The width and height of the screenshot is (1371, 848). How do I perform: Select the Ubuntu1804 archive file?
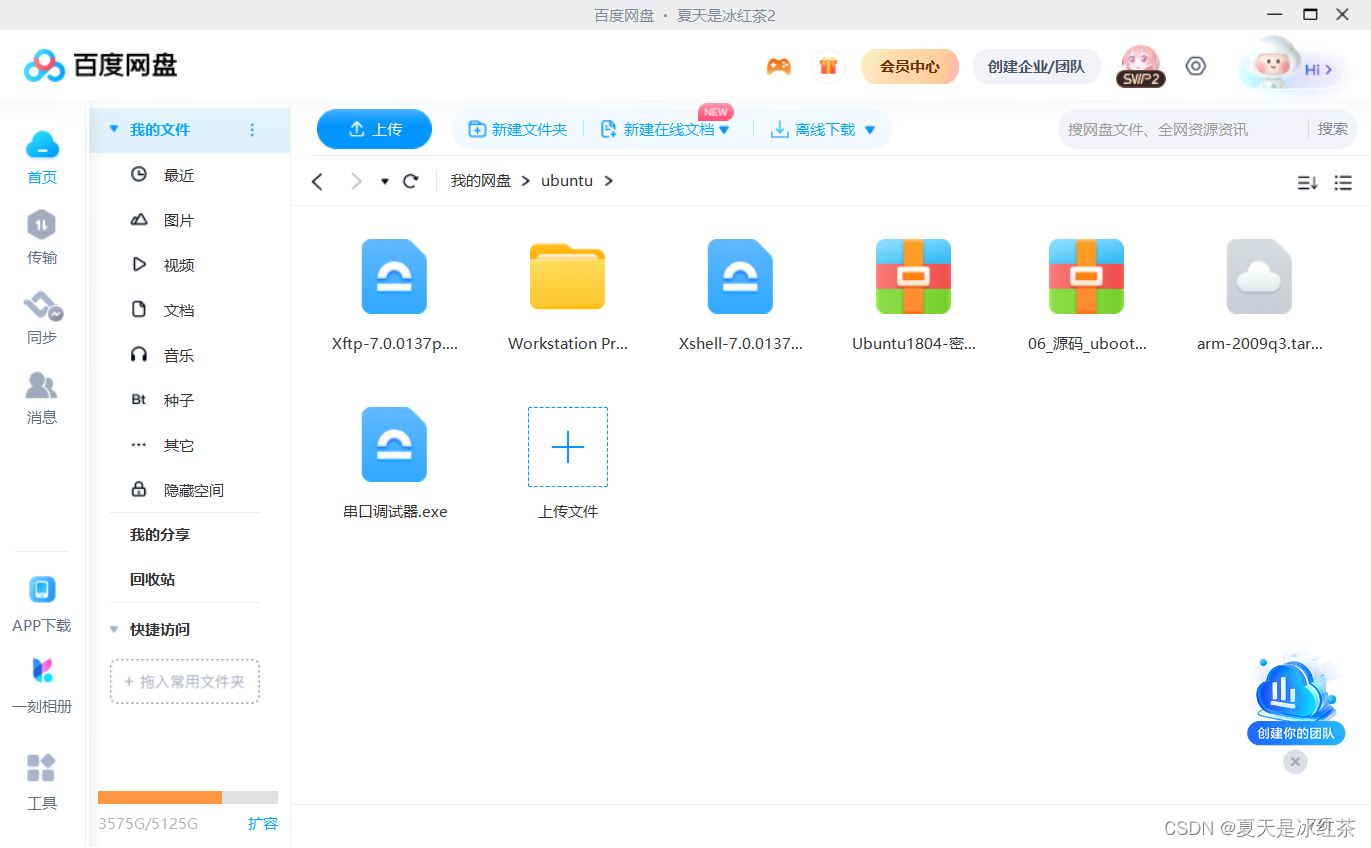913,277
